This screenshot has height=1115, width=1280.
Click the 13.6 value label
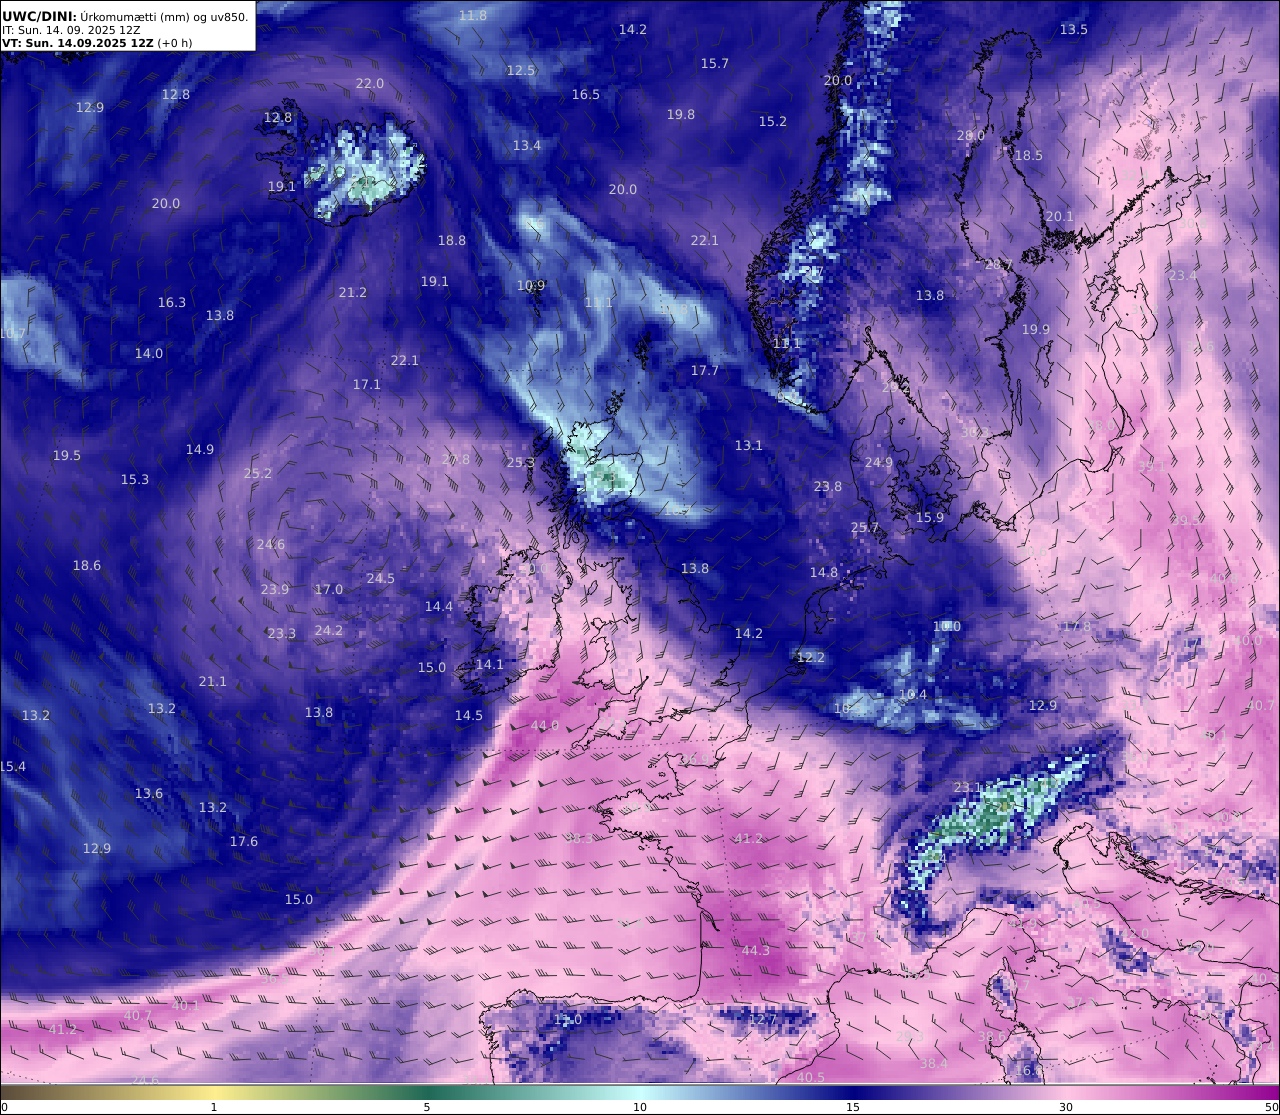[x=149, y=793]
